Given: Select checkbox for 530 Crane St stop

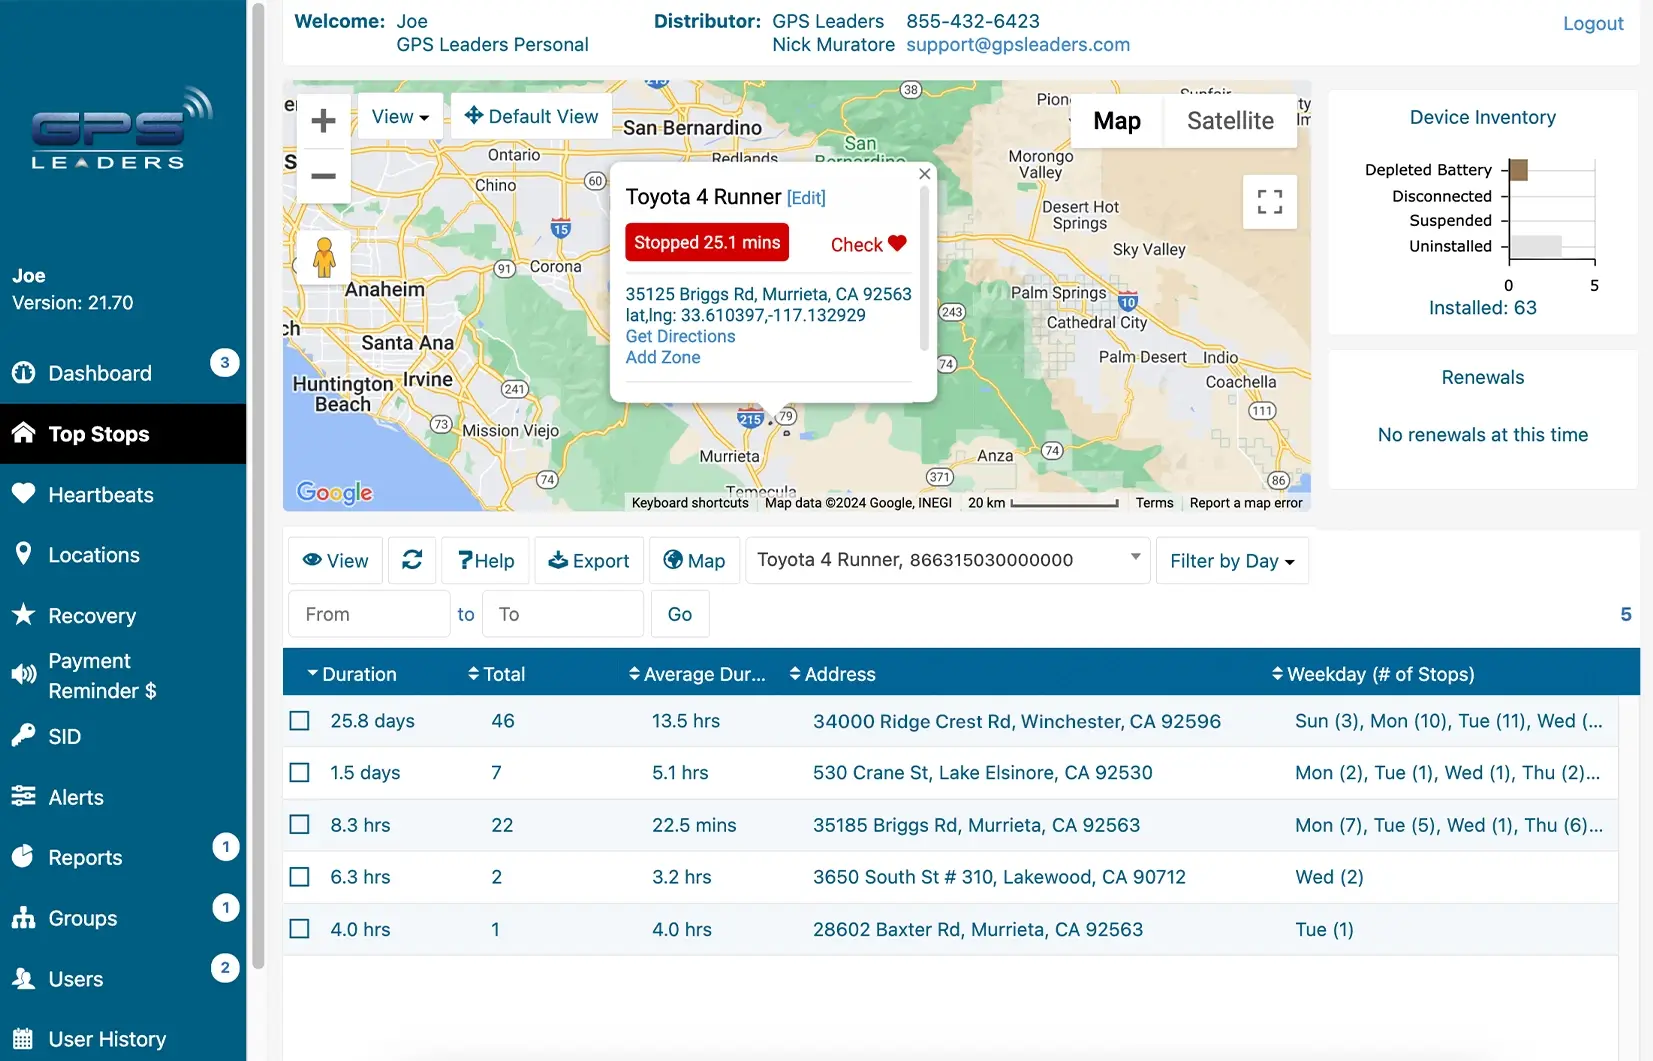Looking at the screenshot, I should click(299, 772).
